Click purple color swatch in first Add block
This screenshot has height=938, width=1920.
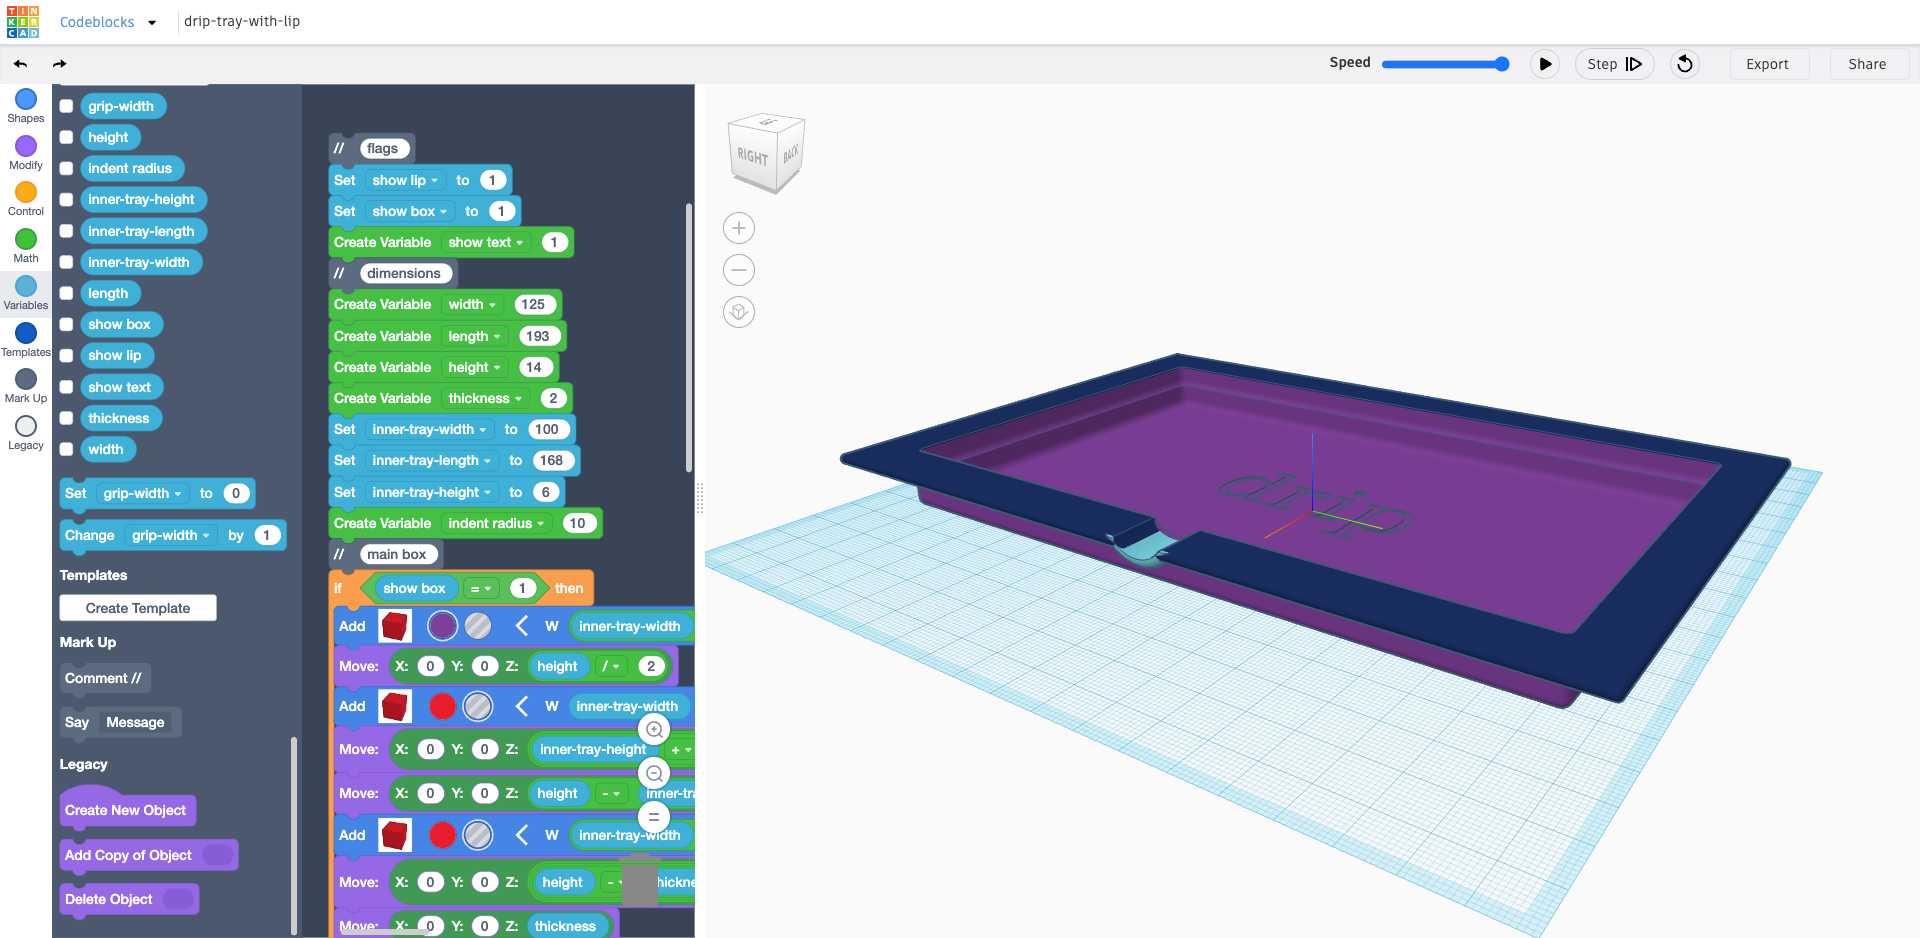pos(442,626)
